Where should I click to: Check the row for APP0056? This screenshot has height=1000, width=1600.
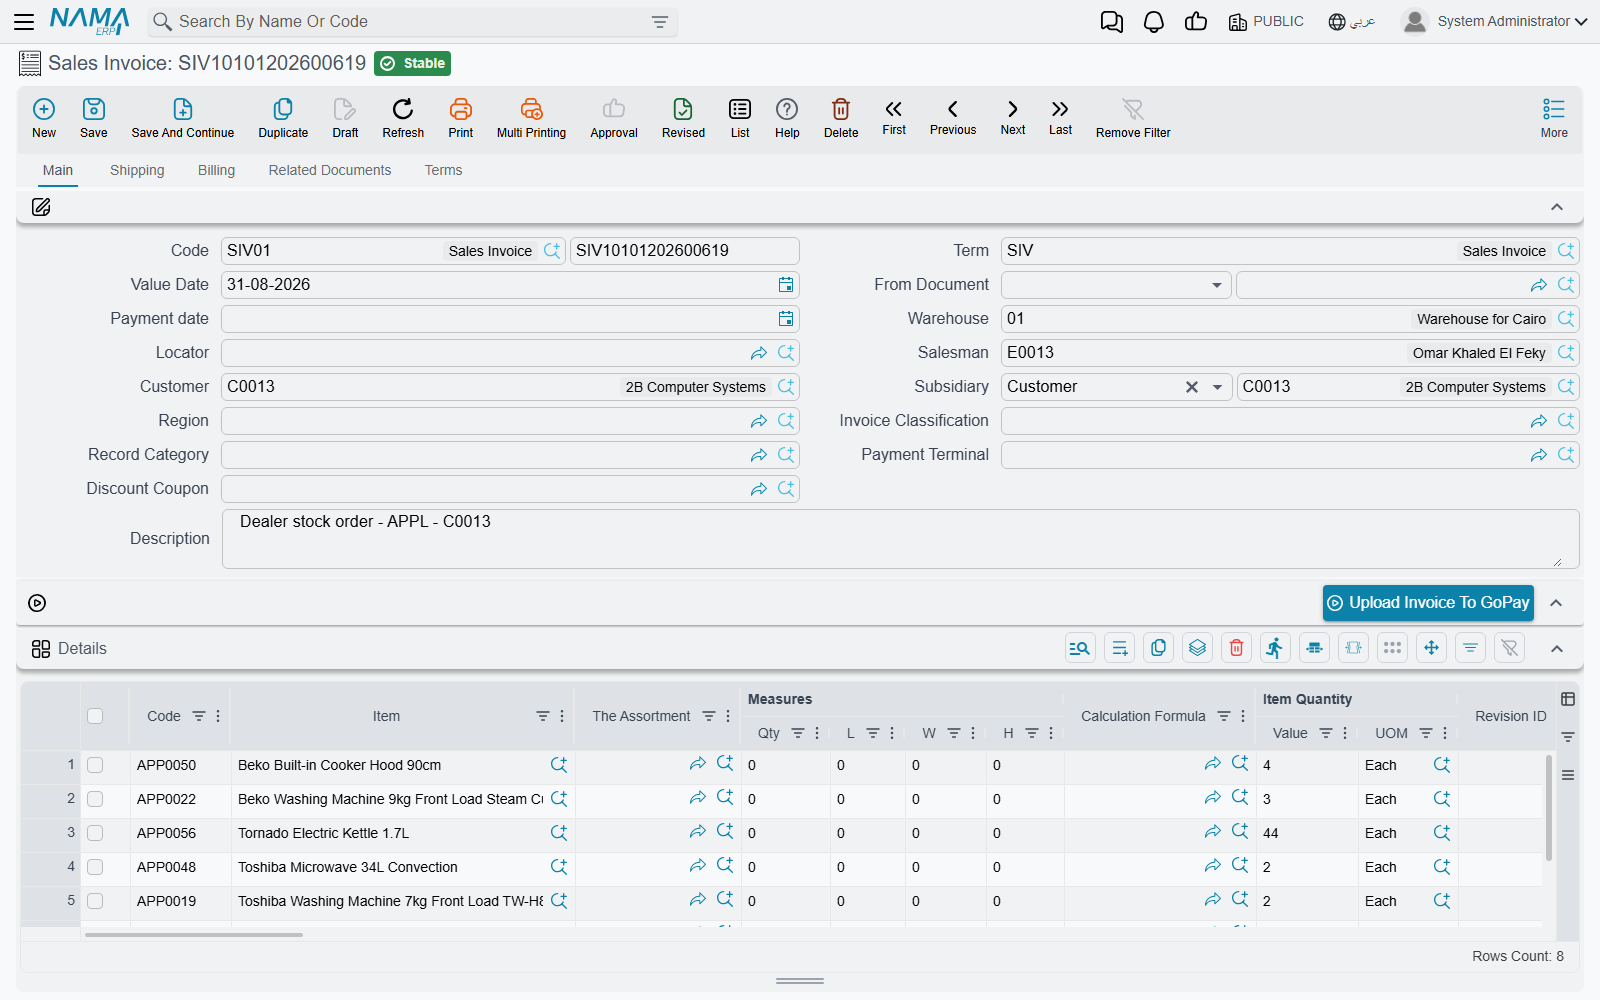pyautogui.click(x=95, y=833)
